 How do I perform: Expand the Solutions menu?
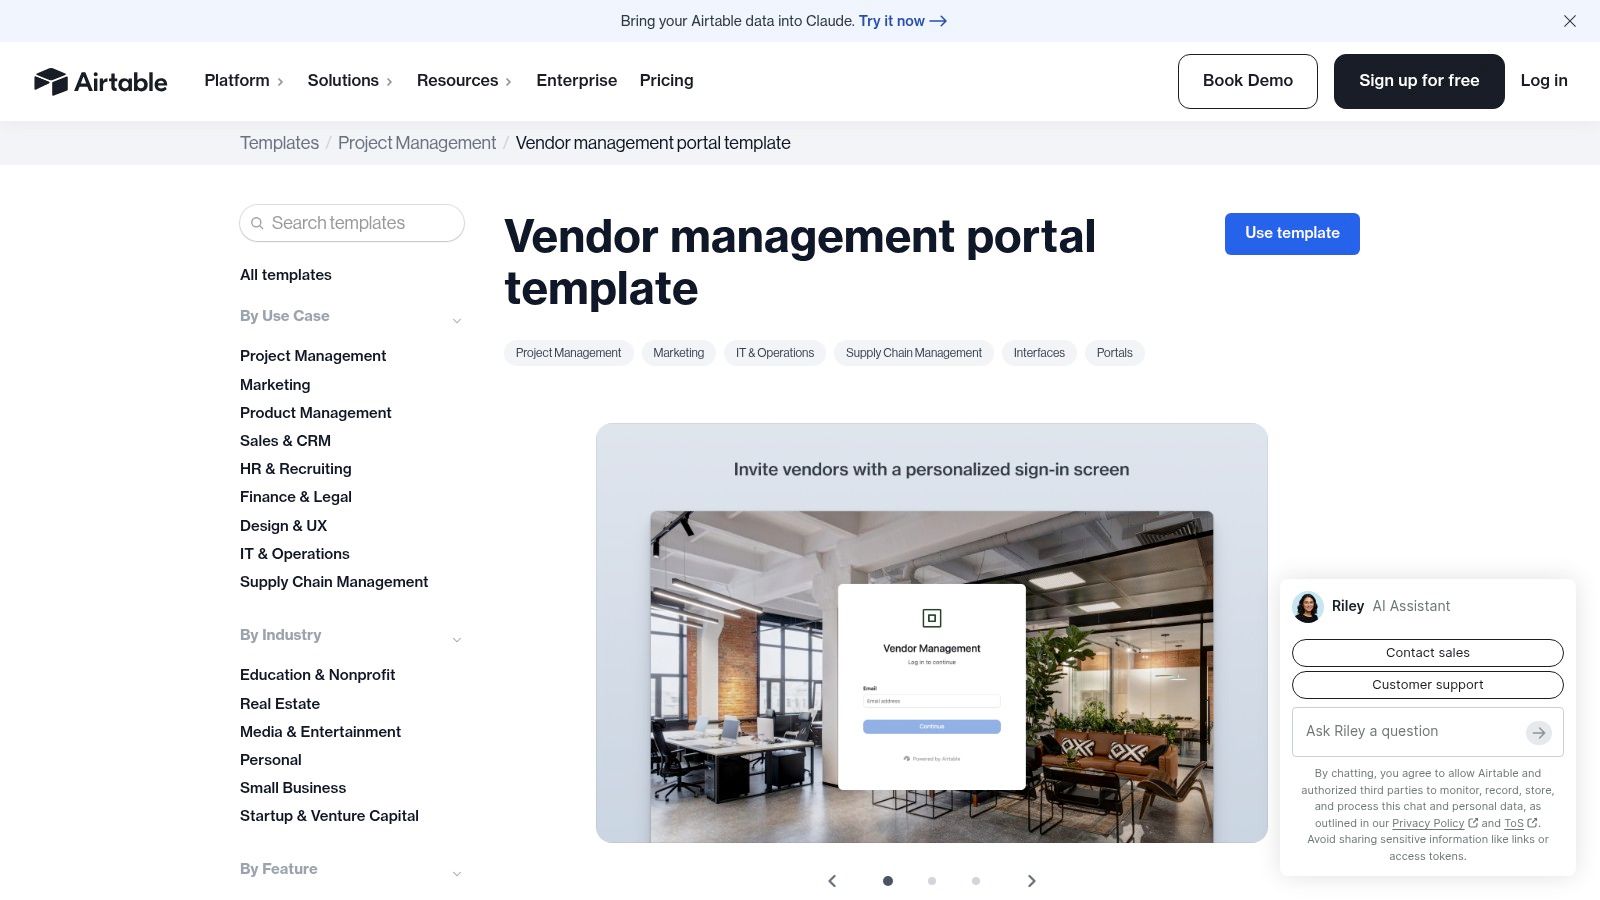click(x=350, y=81)
